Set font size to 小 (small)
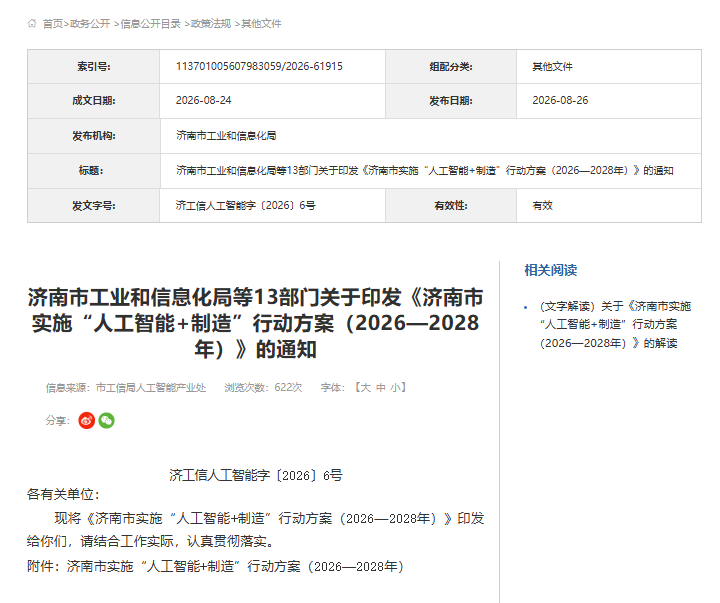The height and width of the screenshot is (603, 720). click(395, 388)
